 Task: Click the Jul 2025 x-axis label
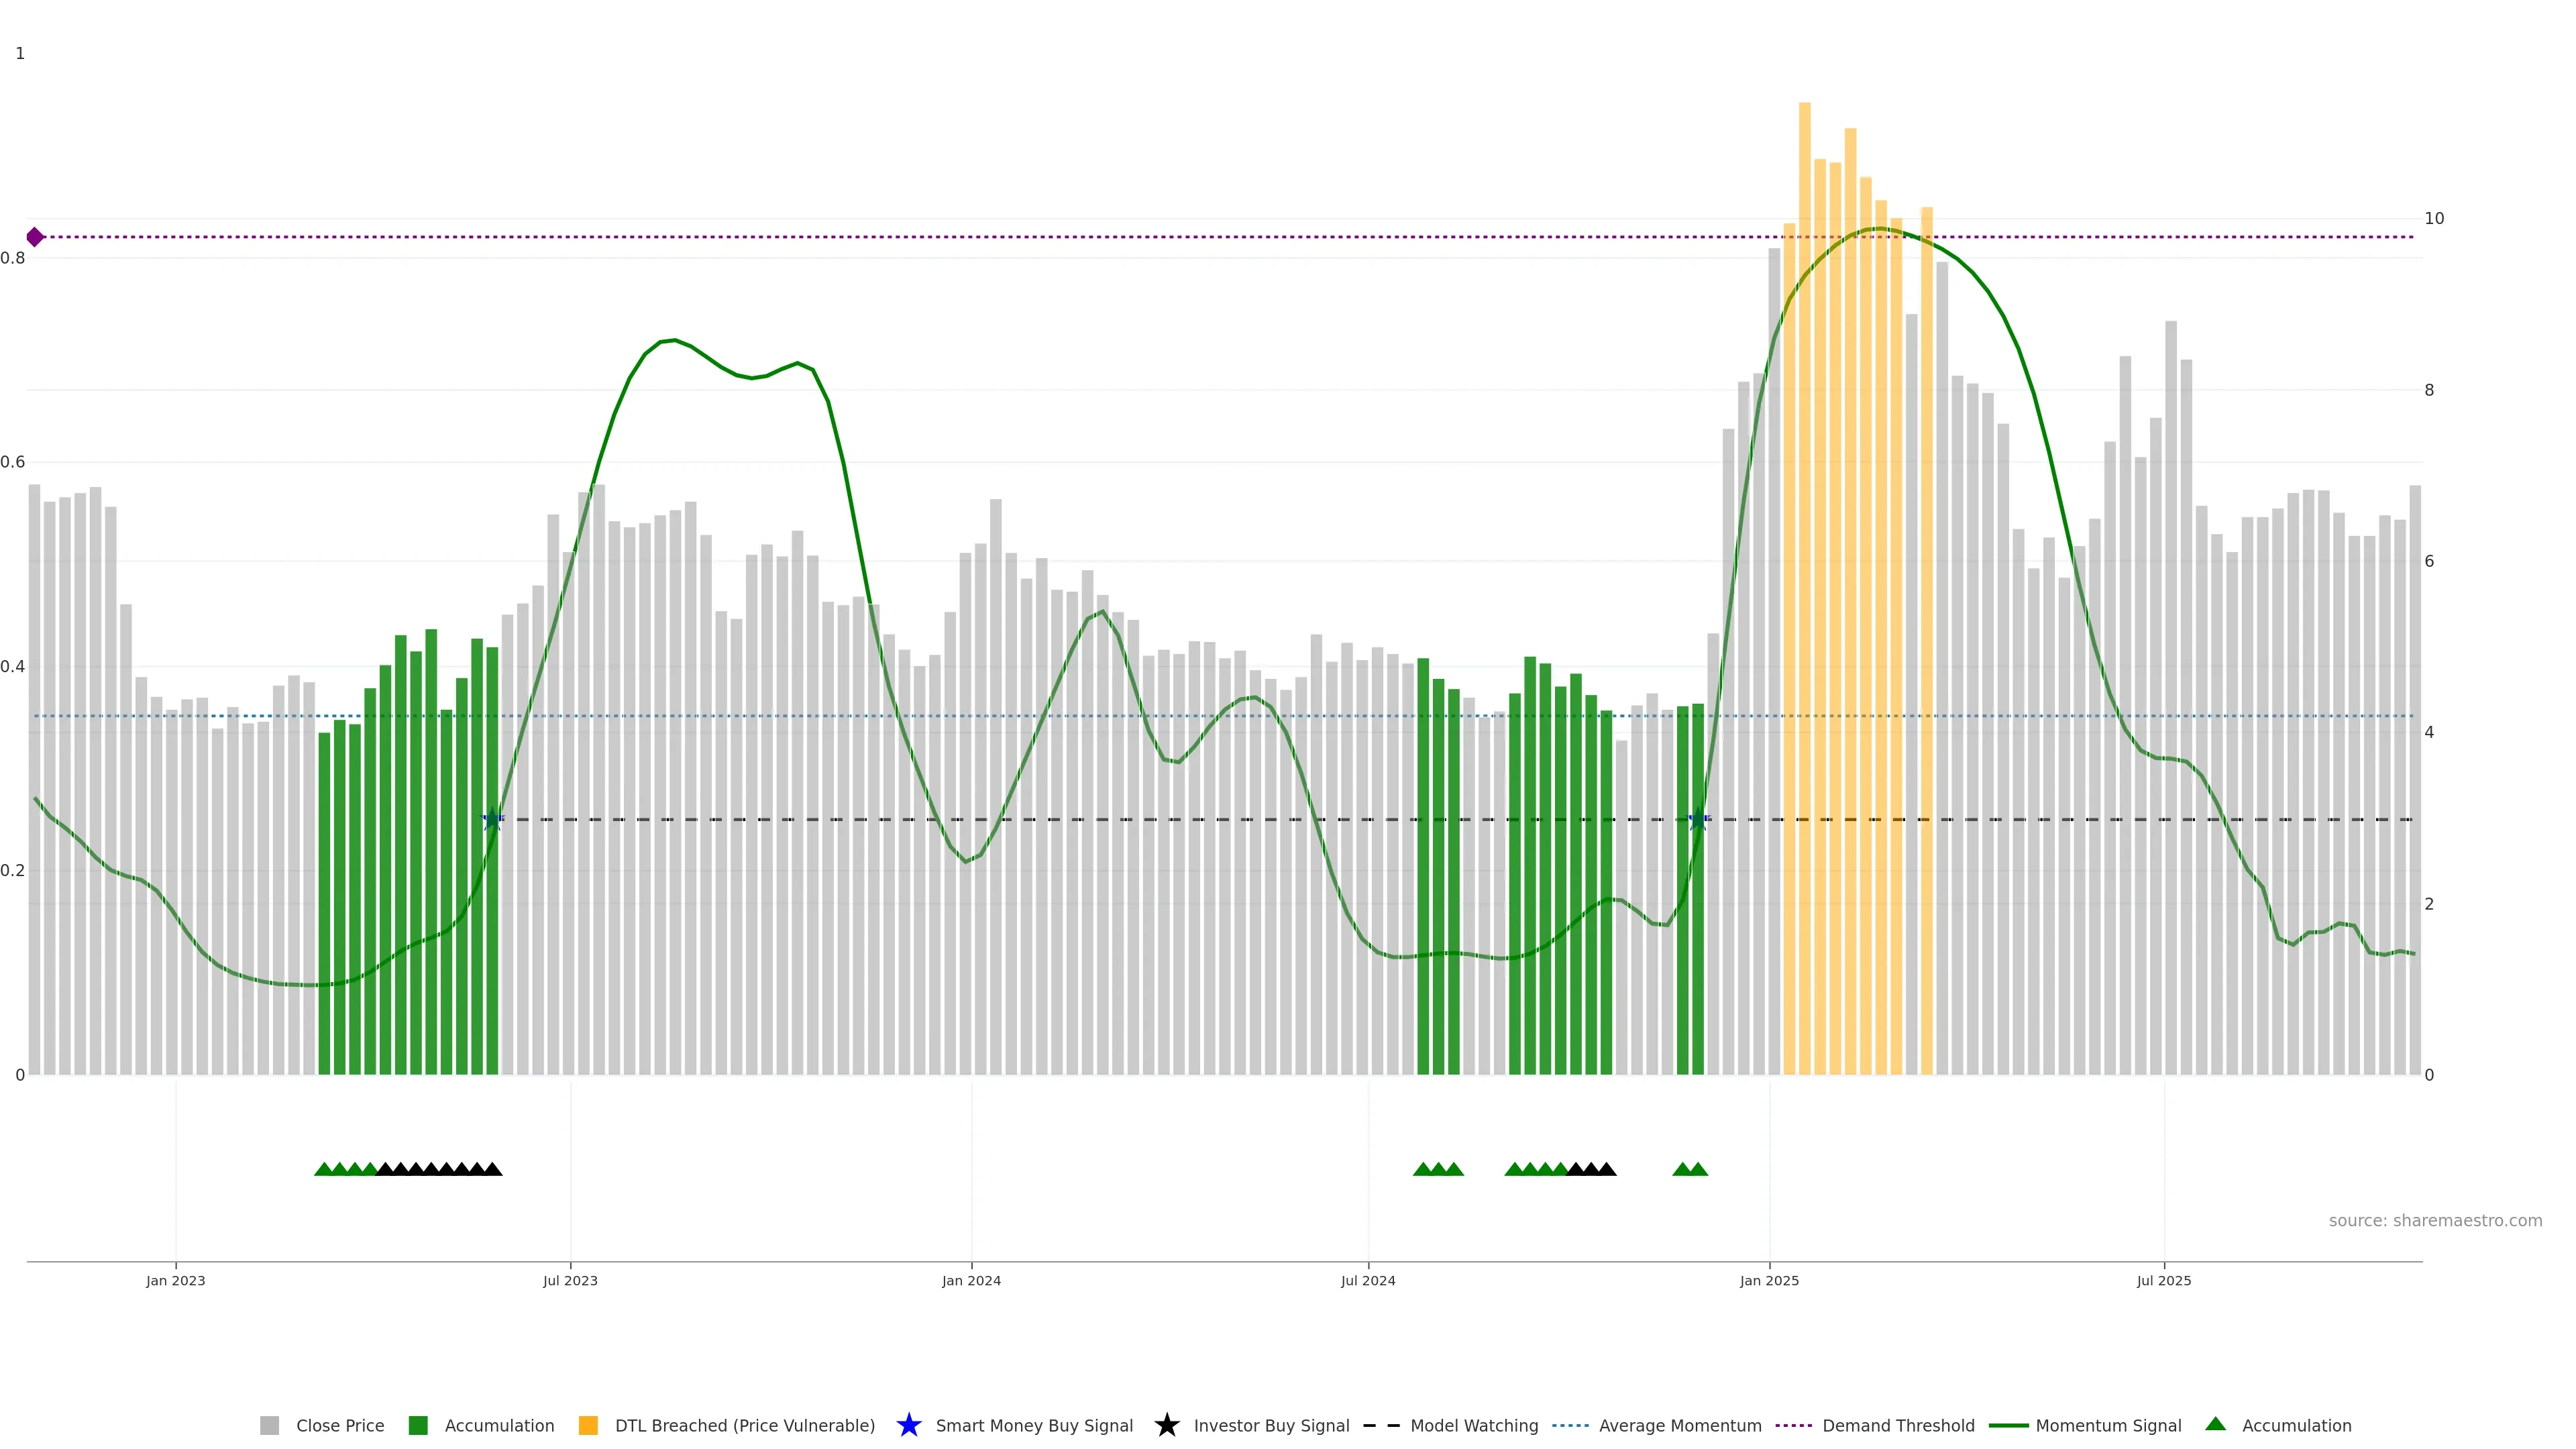coord(2163,1280)
